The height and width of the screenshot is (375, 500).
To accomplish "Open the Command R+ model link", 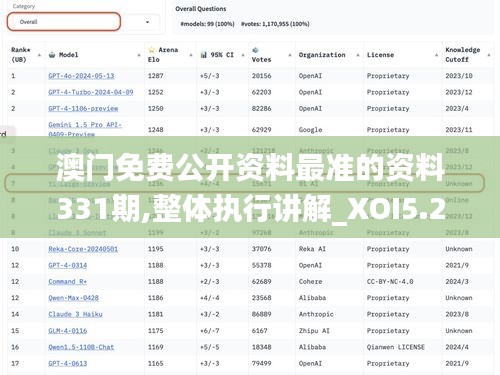I will (67, 282).
